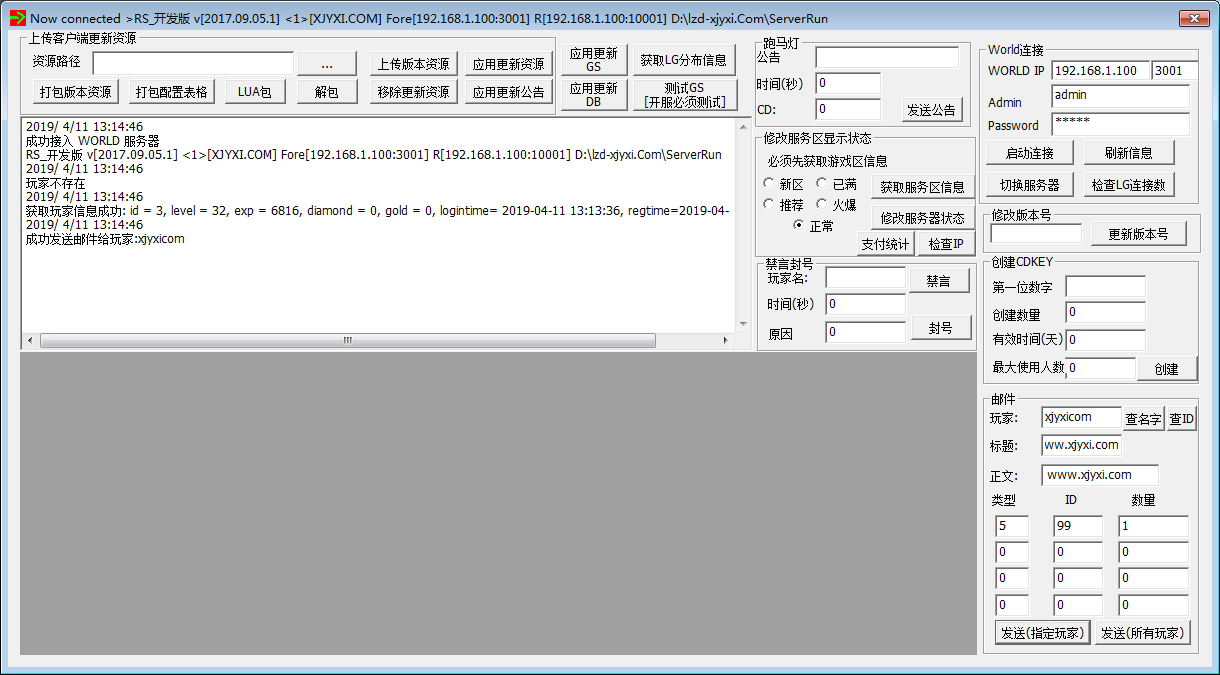Screen dimensions: 1220x675
Task: Click the 测试GS button
Action: click(x=684, y=95)
